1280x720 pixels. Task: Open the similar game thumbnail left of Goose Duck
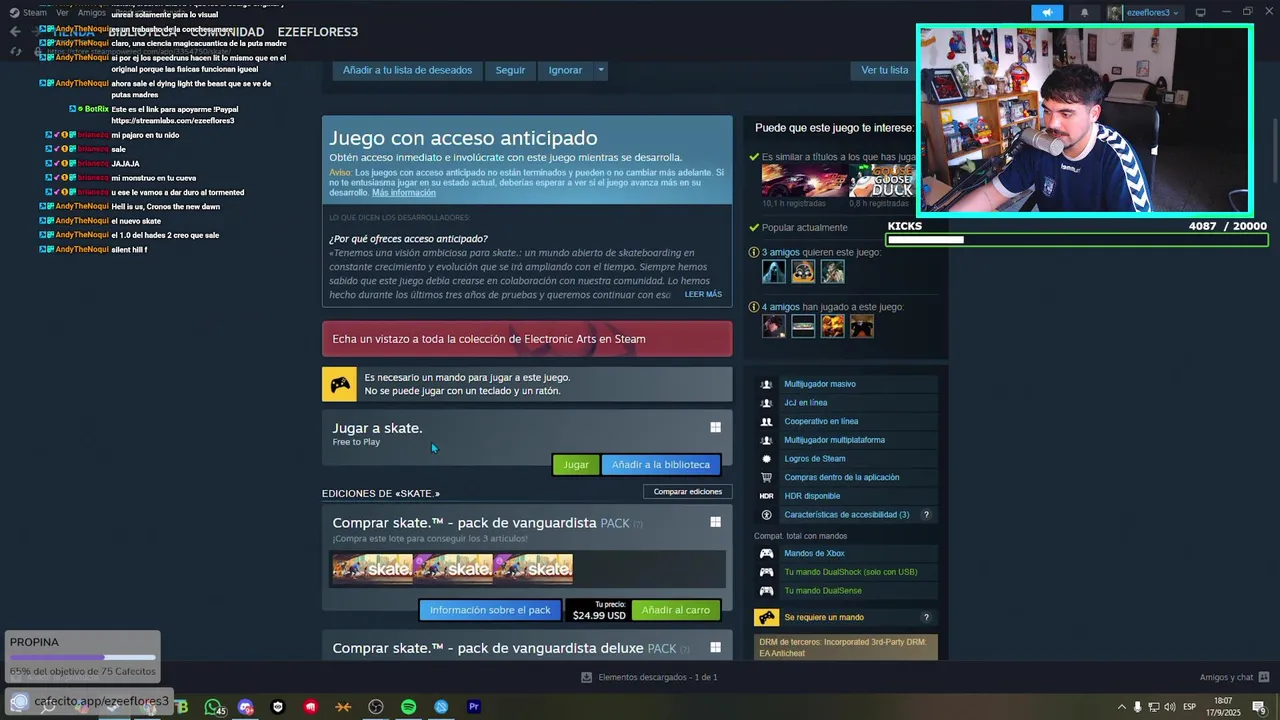coord(804,181)
